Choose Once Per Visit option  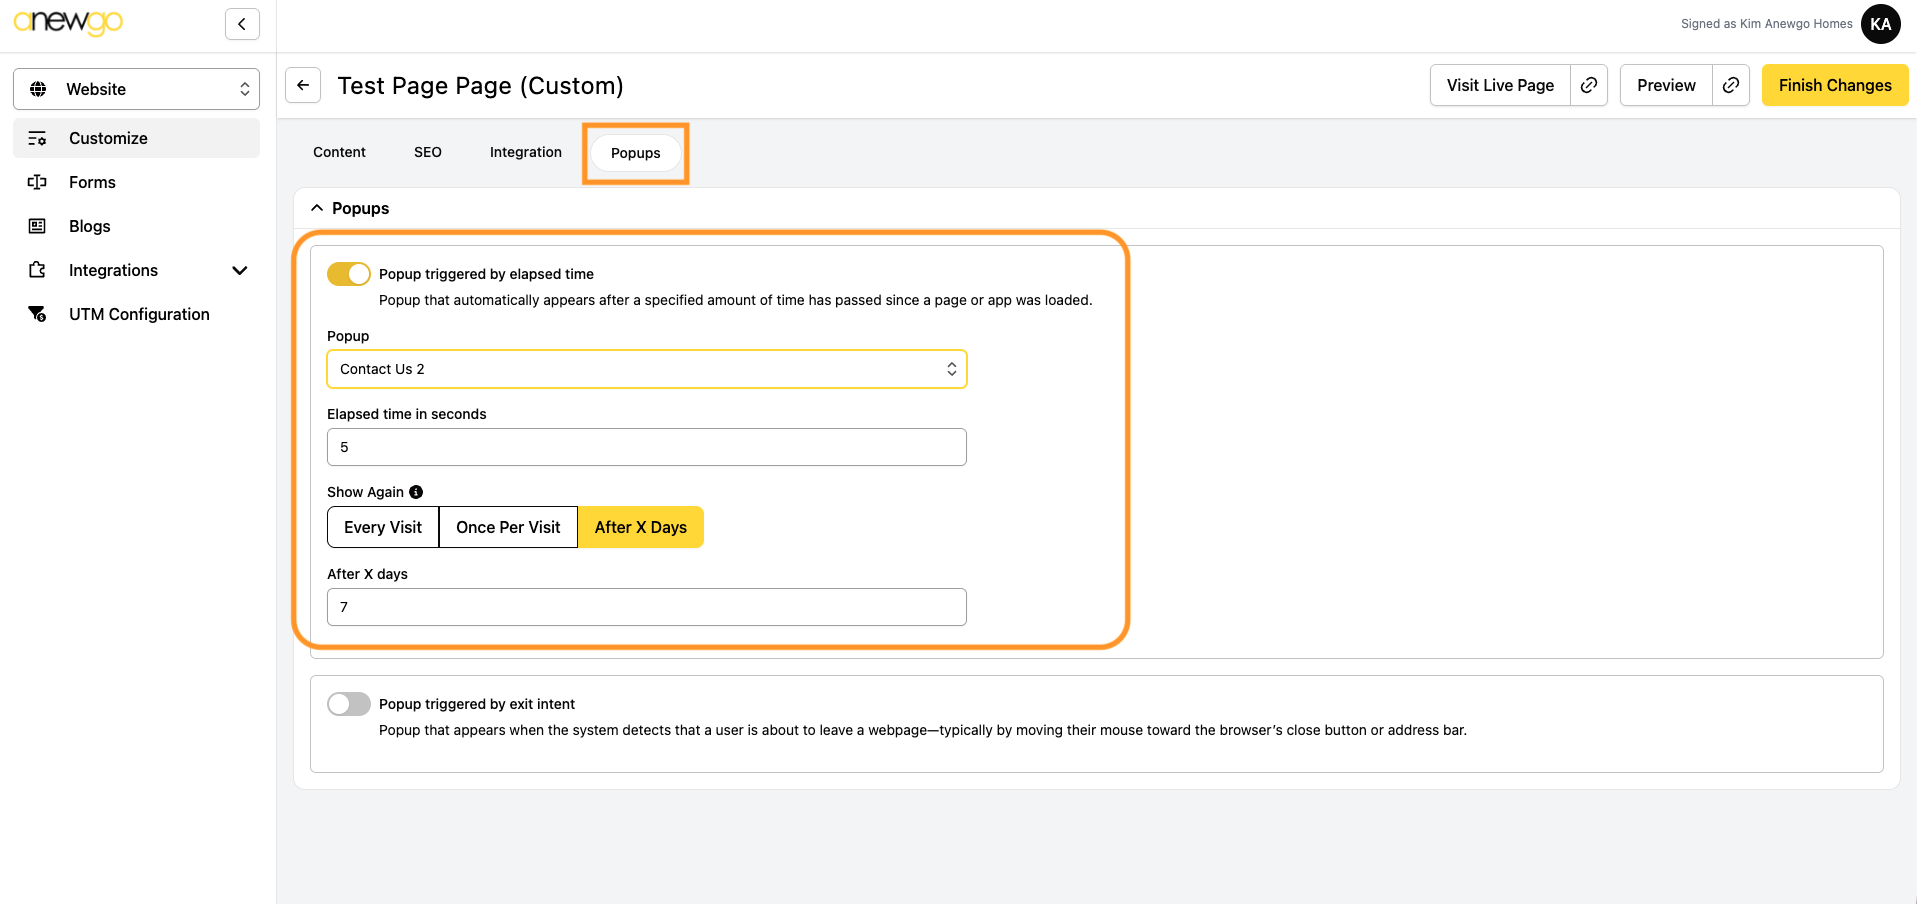(508, 527)
